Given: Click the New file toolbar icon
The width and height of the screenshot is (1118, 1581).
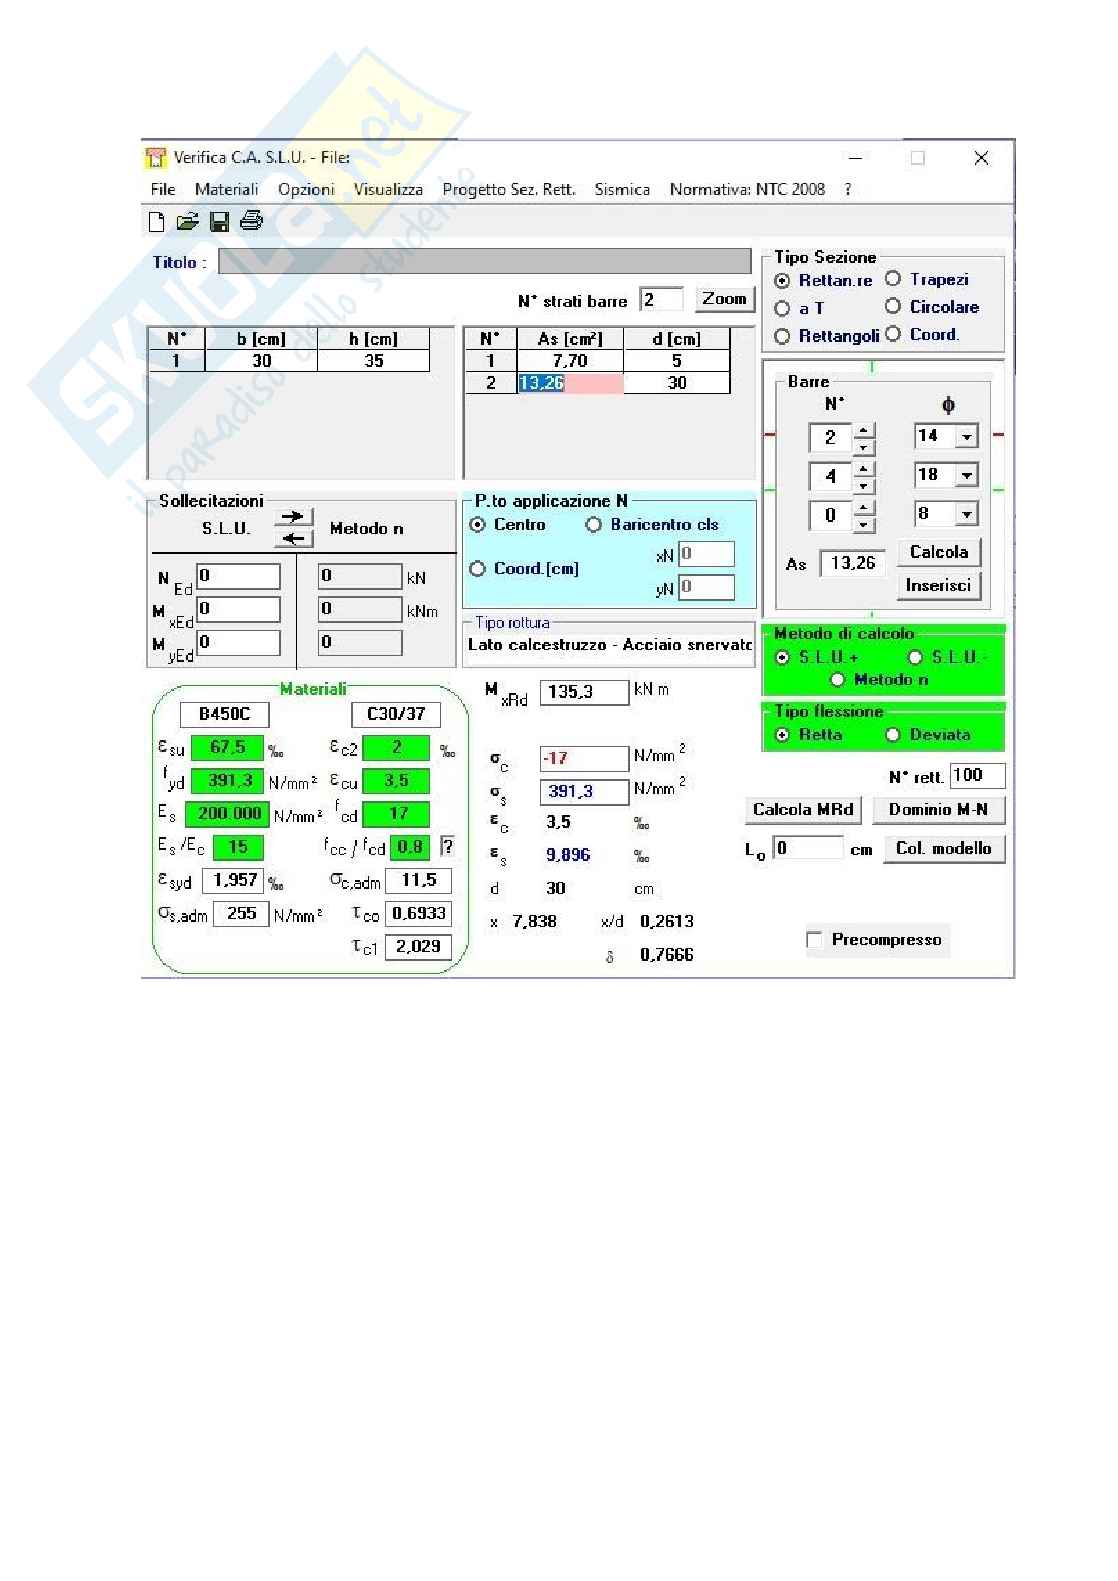Looking at the screenshot, I should click(x=156, y=222).
